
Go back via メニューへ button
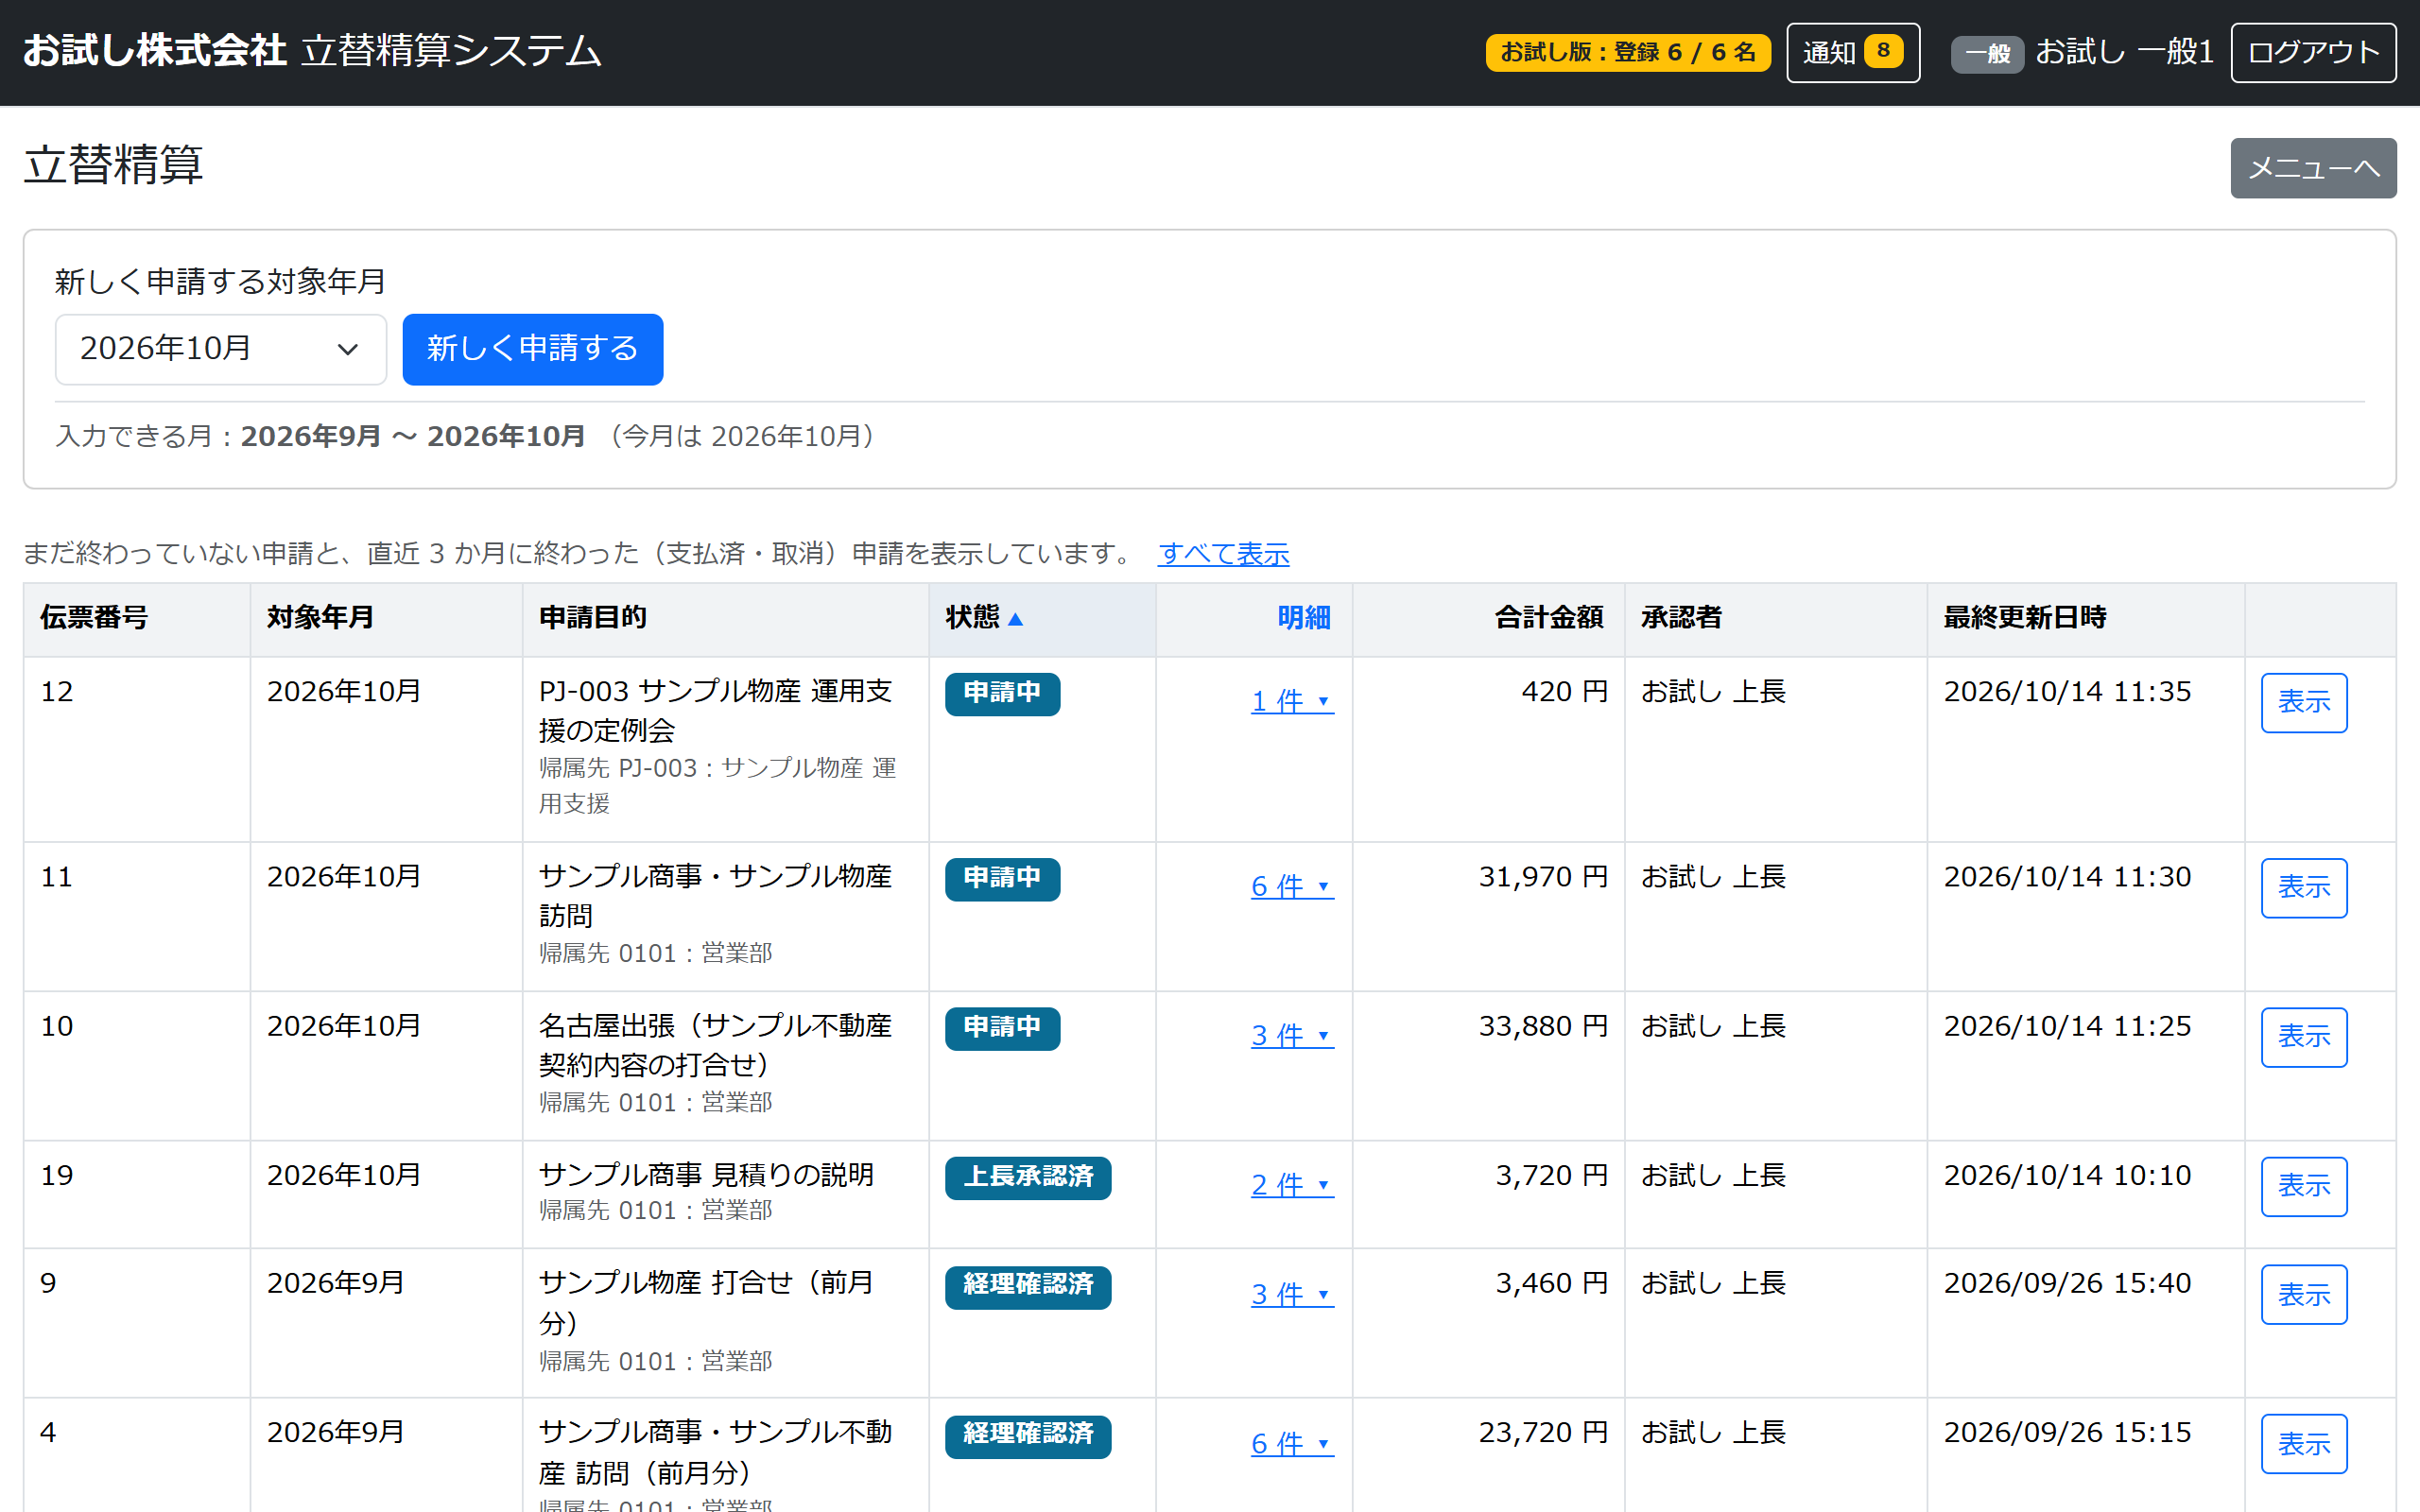coord(2312,168)
